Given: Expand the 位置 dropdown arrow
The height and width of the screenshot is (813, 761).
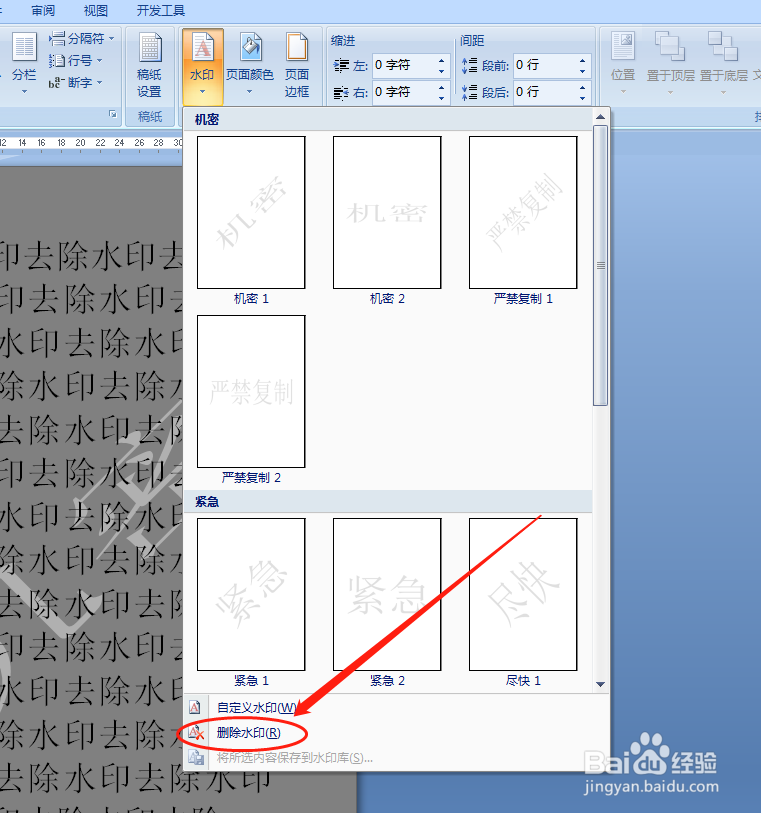Looking at the screenshot, I should pyautogui.click(x=623, y=92).
